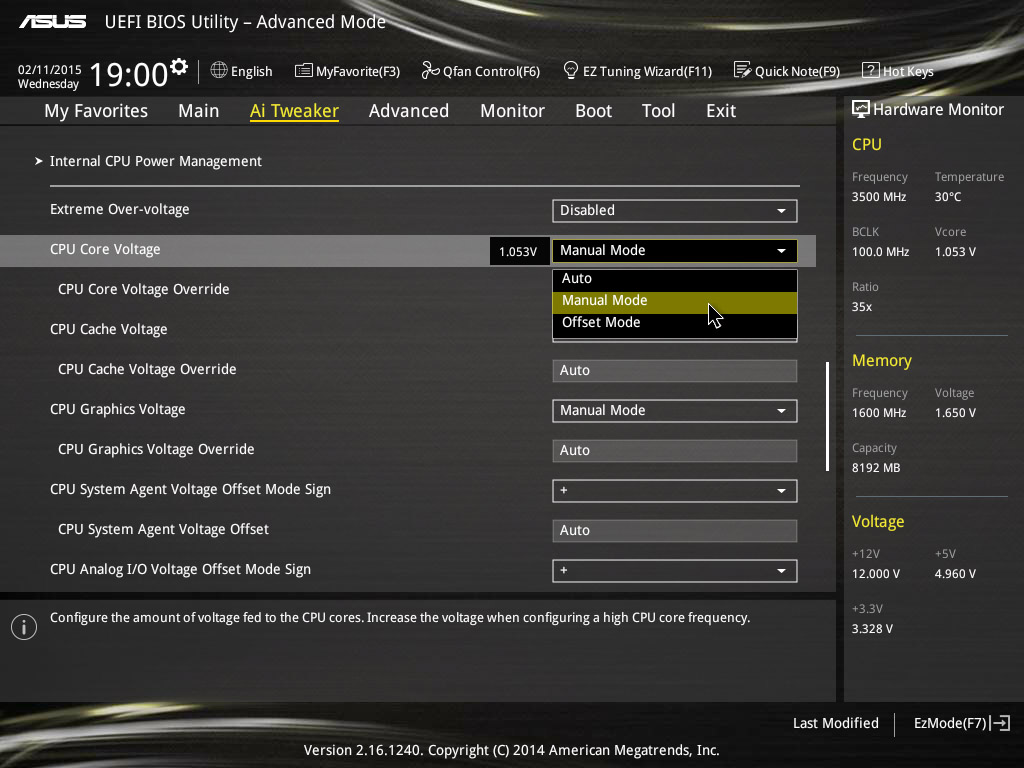Click the CPU System Agent Voltage Offset field
The width and height of the screenshot is (1024, 768).
675,531
